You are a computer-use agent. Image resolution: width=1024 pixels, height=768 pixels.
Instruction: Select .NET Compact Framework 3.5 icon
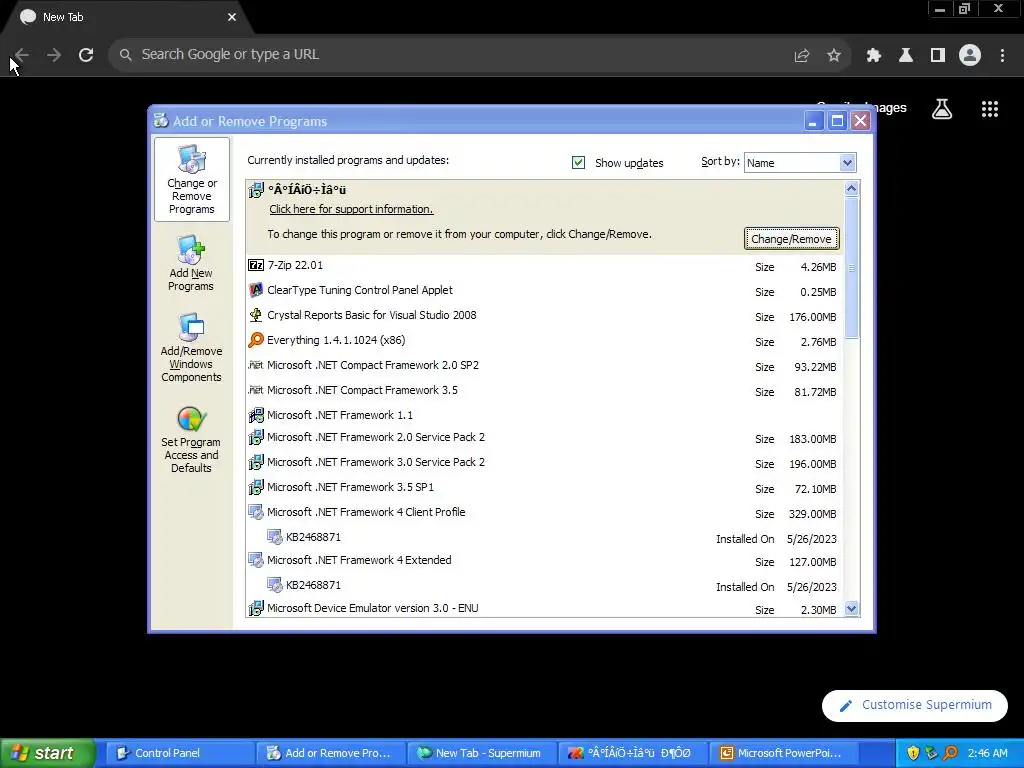(256, 390)
